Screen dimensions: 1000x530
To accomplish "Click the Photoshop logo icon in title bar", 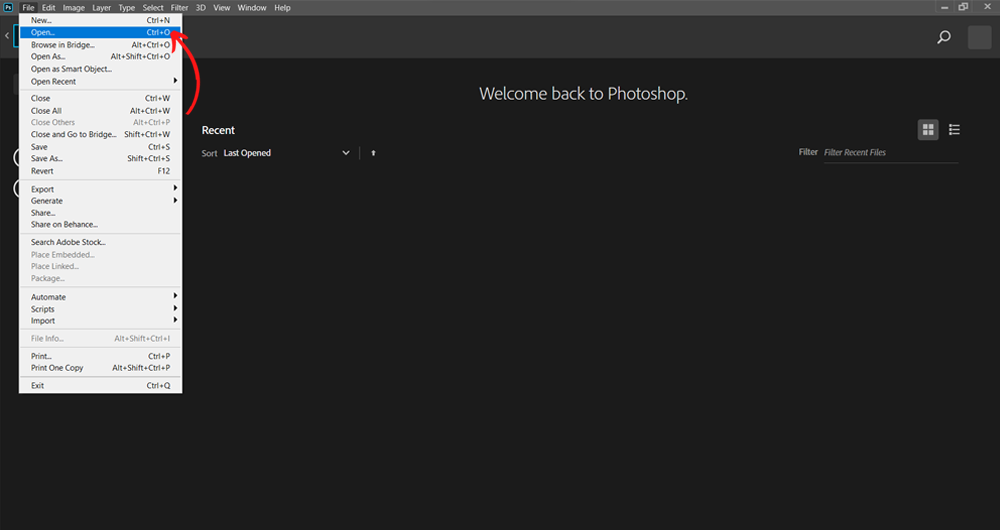I will point(8,7).
